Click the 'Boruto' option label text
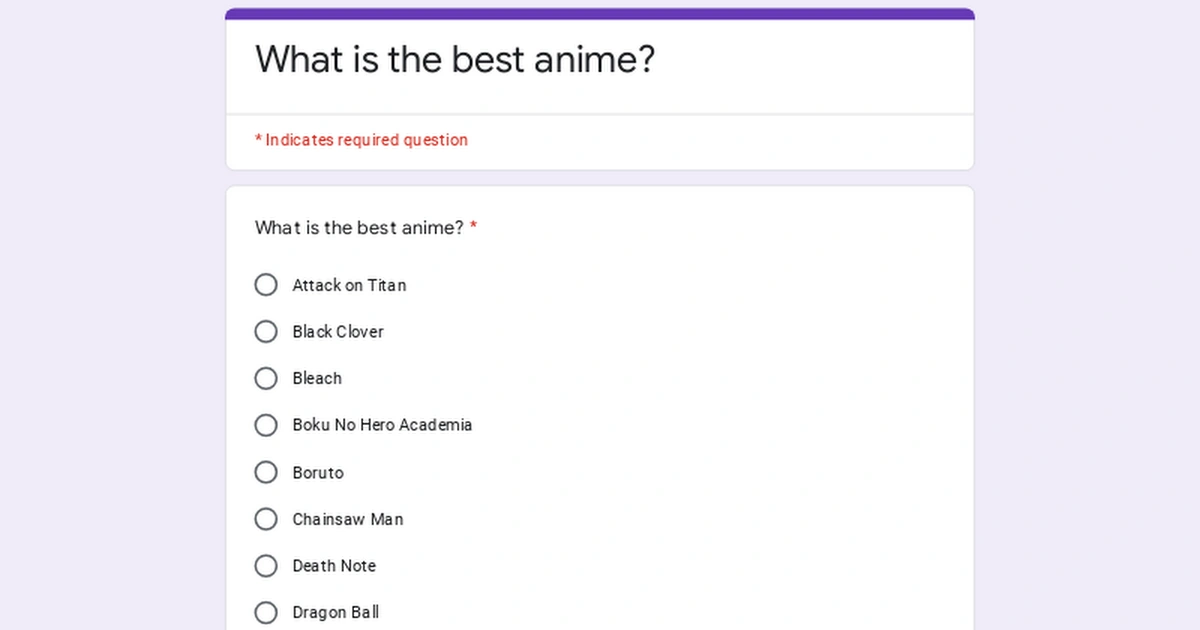The width and height of the screenshot is (1200, 630). pos(318,472)
